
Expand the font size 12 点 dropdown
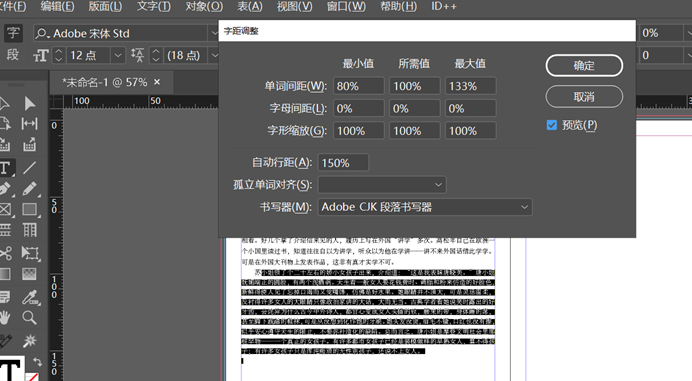pyautogui.click(x=117, y=56)
